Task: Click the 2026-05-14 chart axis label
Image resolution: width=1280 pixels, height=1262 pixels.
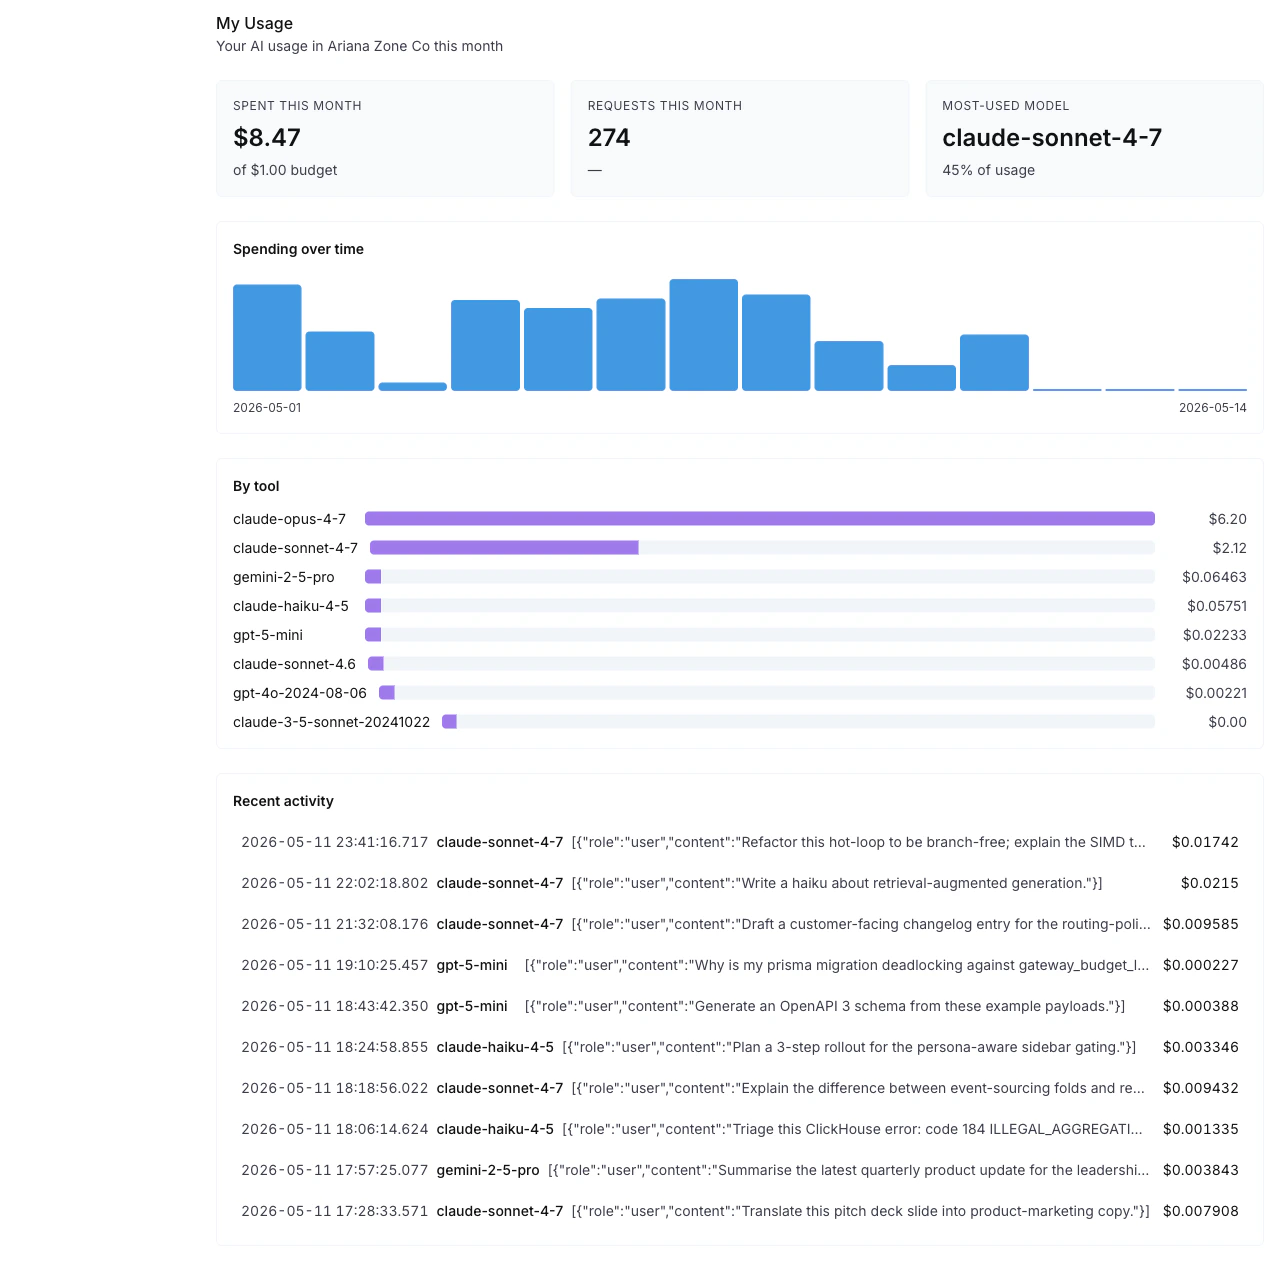Action: (1213, 408)
